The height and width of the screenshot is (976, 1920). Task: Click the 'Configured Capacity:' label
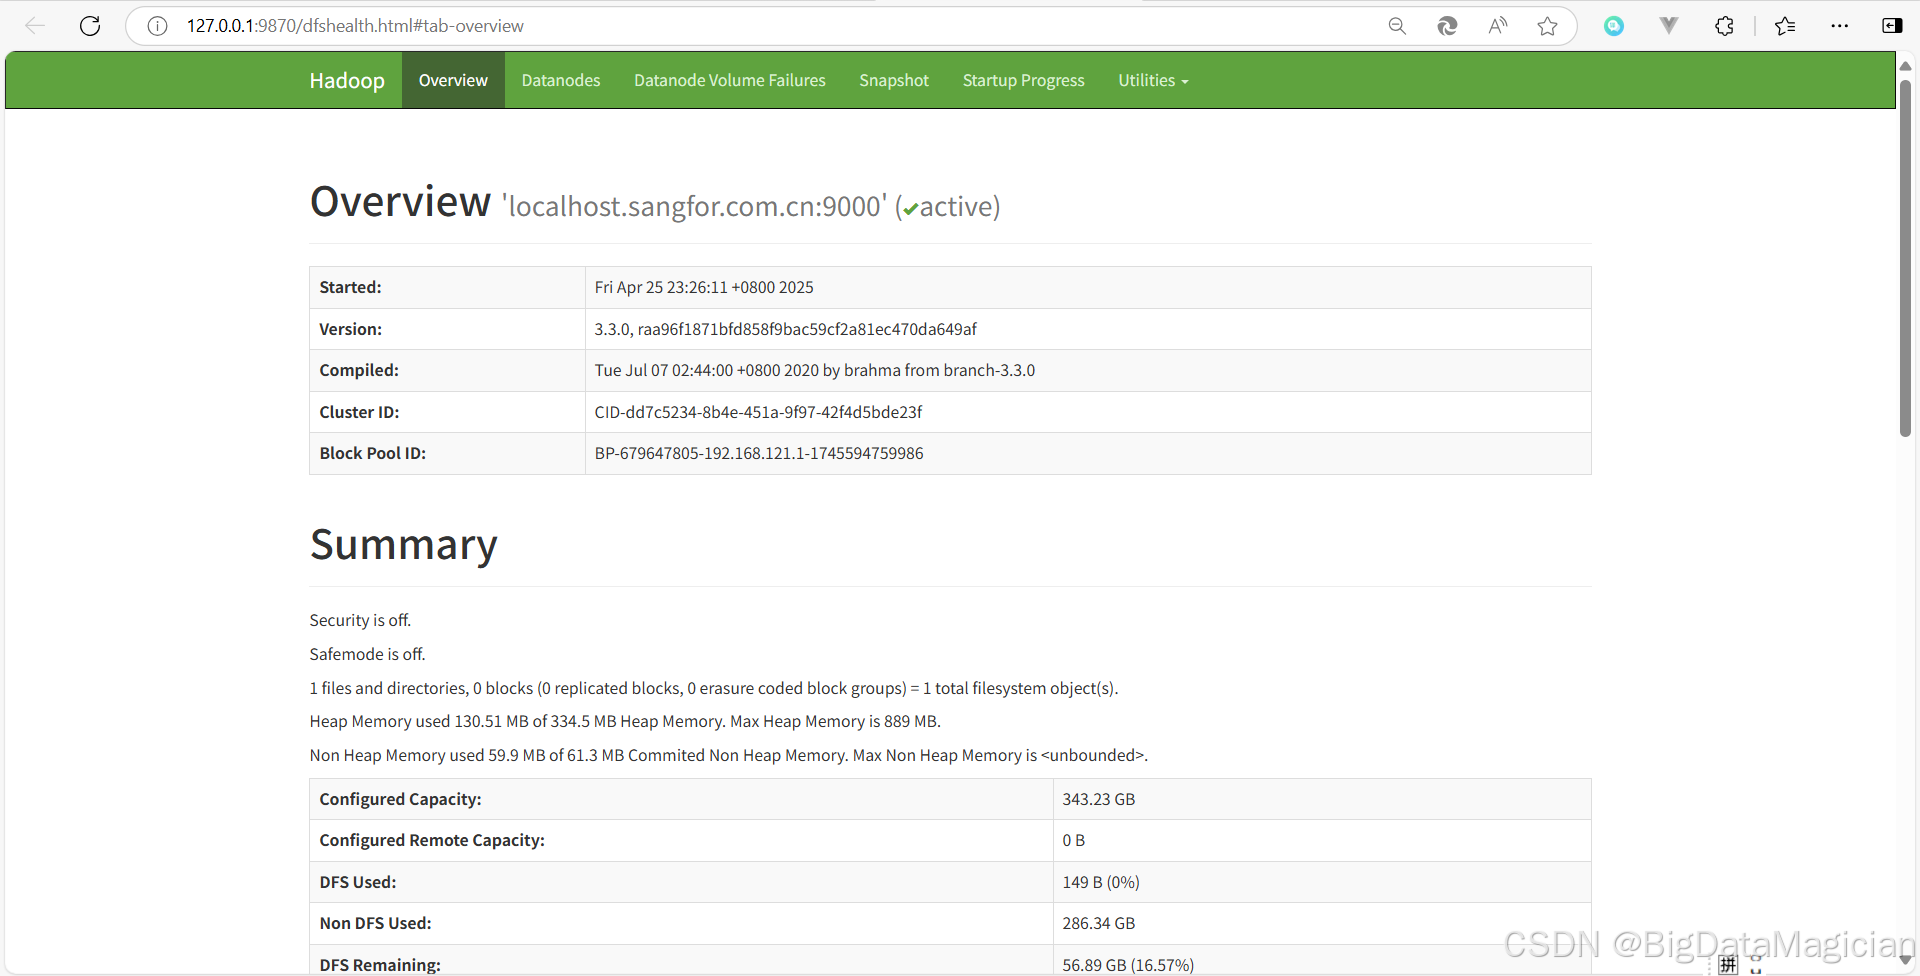coord(400,799)
